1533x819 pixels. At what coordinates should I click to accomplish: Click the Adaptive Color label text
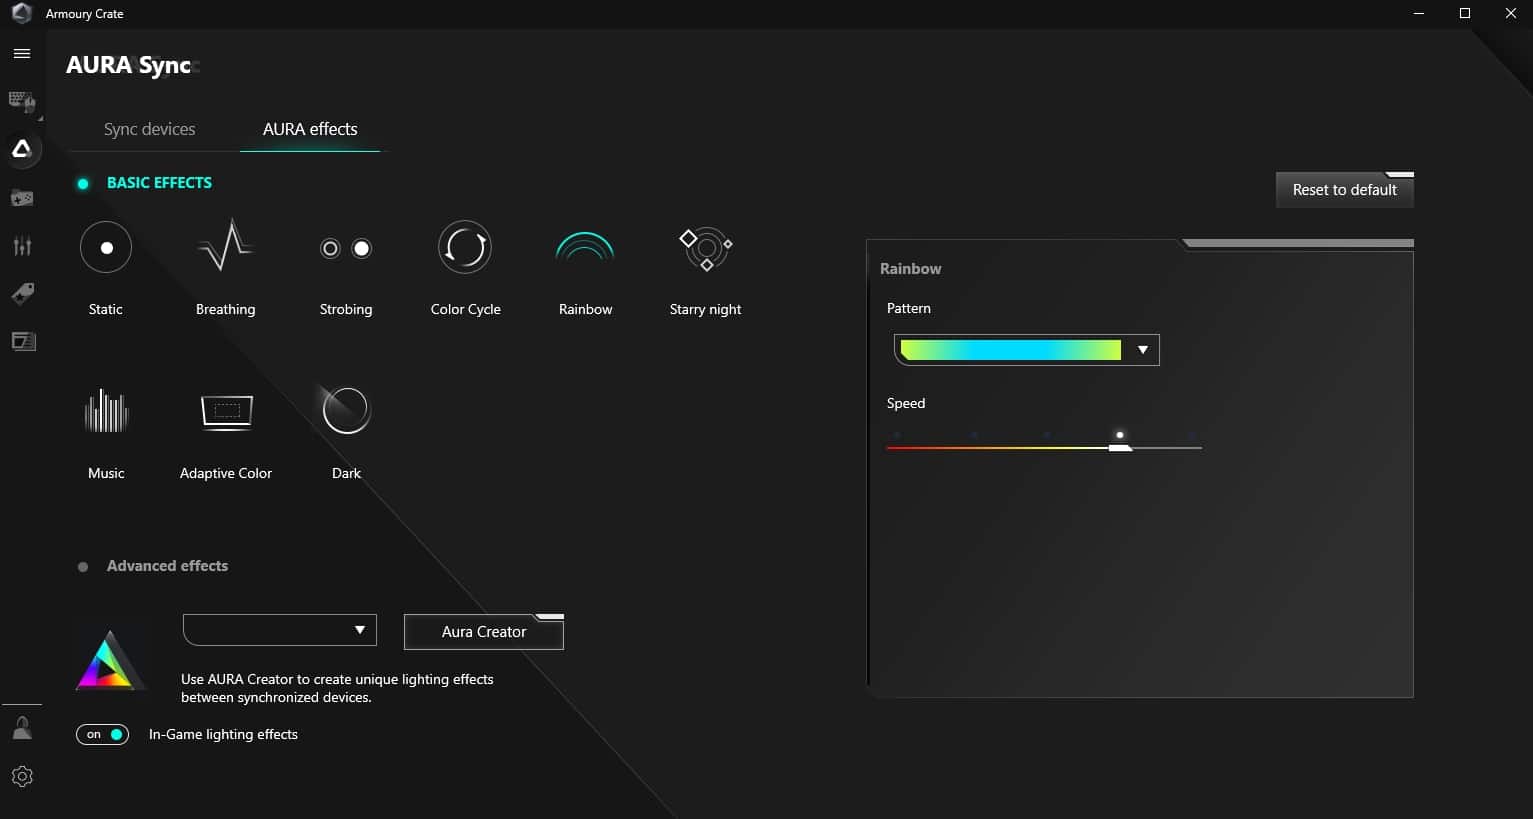coord(226,473)
